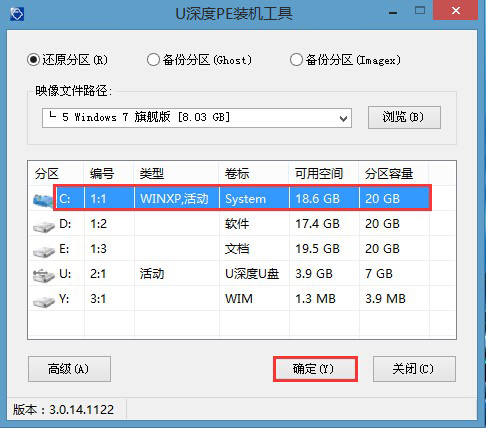Screen dimensions: 486x428
Task: Sort by the 可用空间 column header
Action: click(324, 173)
